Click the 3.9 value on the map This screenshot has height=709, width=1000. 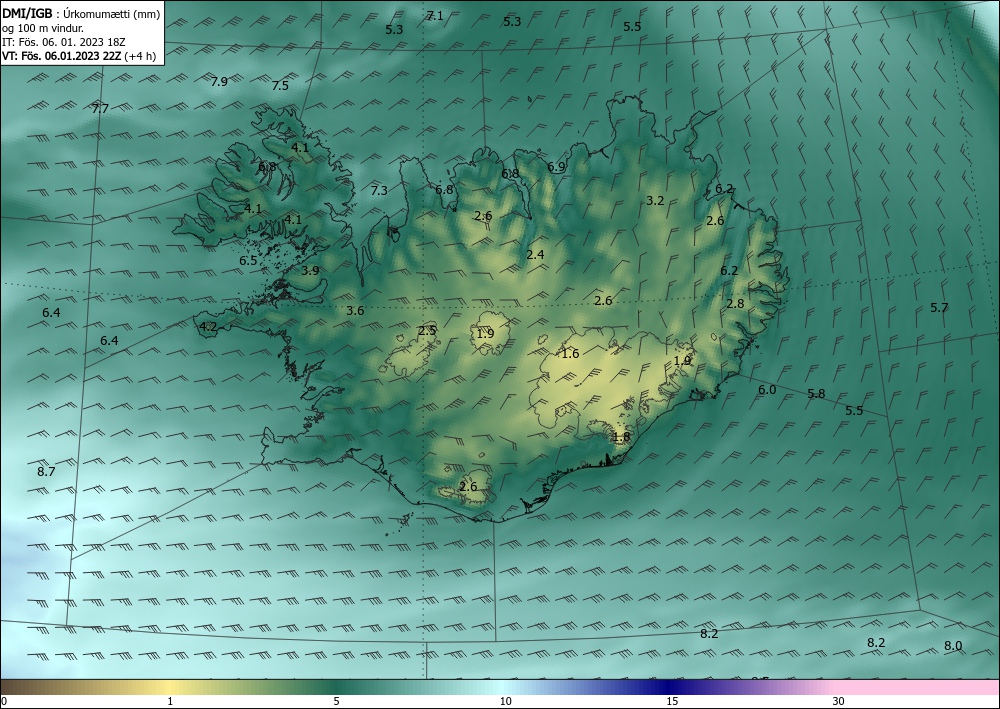click(x=310, y=270)
